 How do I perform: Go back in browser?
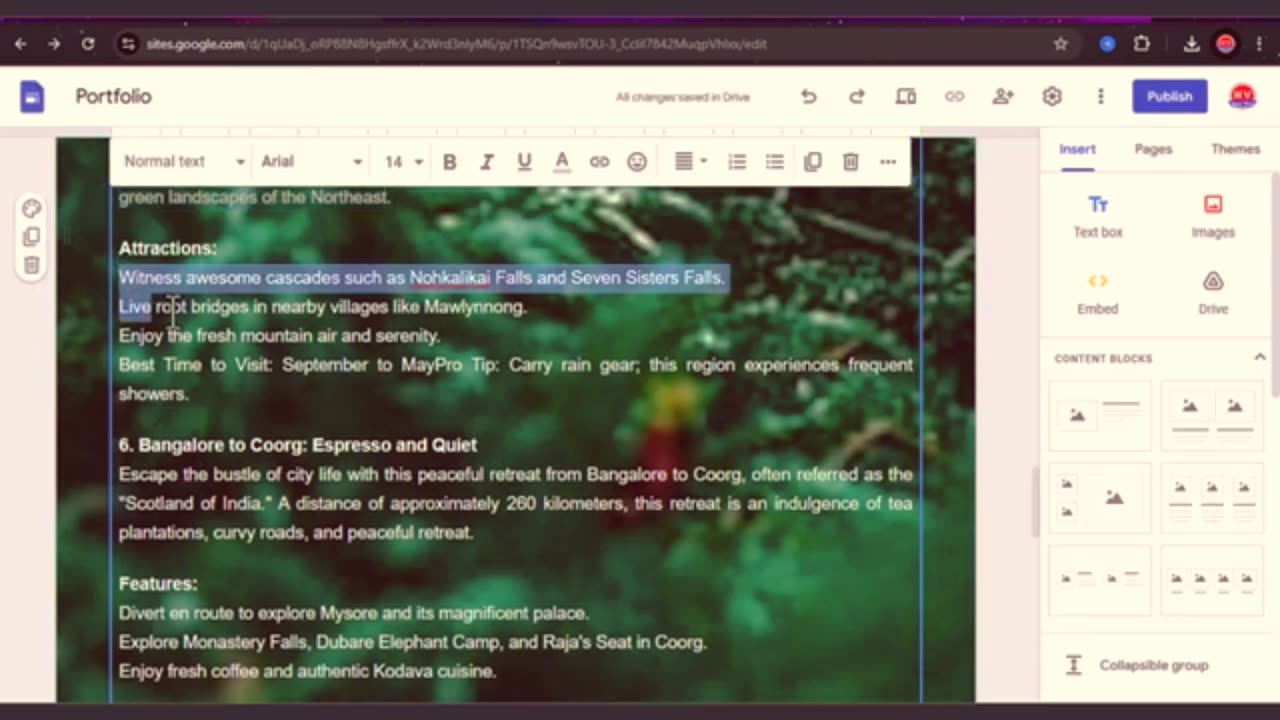click(x=21, y=44)
